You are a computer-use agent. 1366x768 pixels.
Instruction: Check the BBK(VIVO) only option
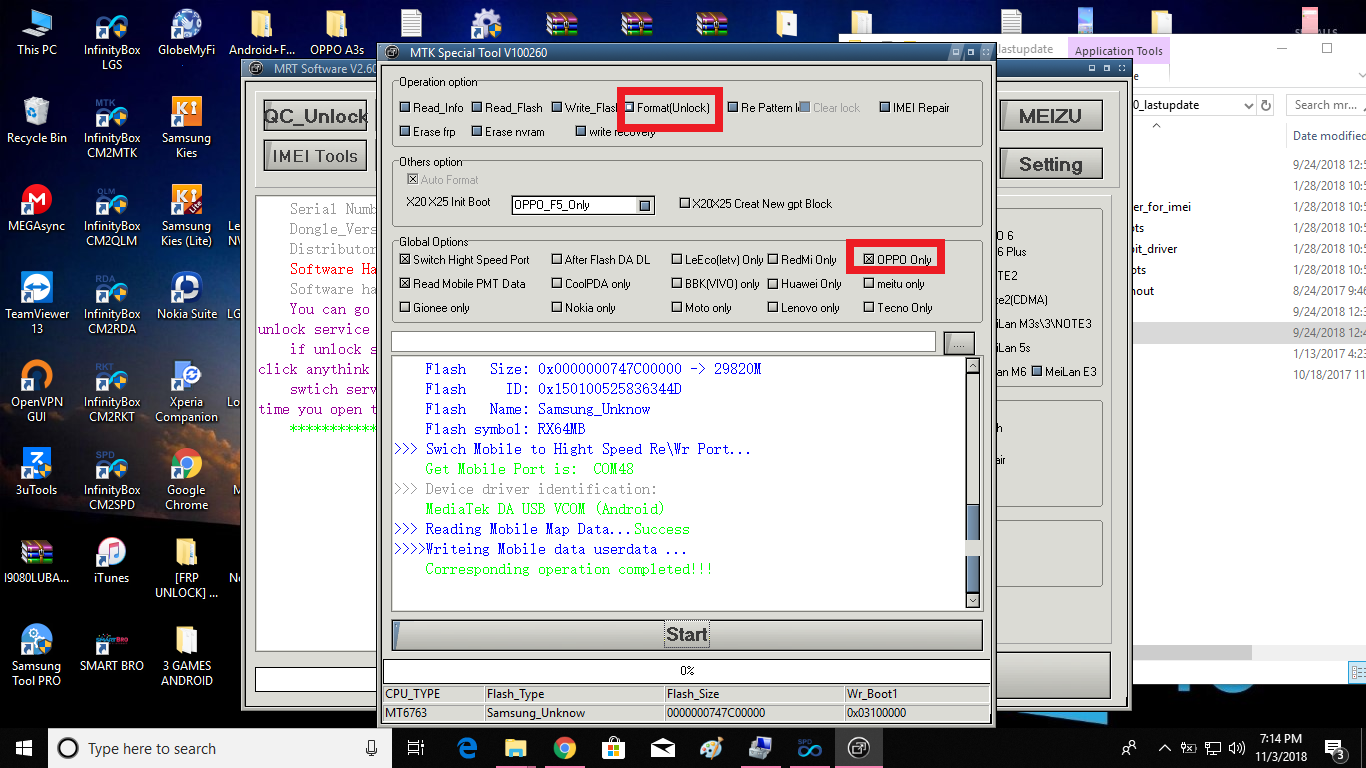677,284
